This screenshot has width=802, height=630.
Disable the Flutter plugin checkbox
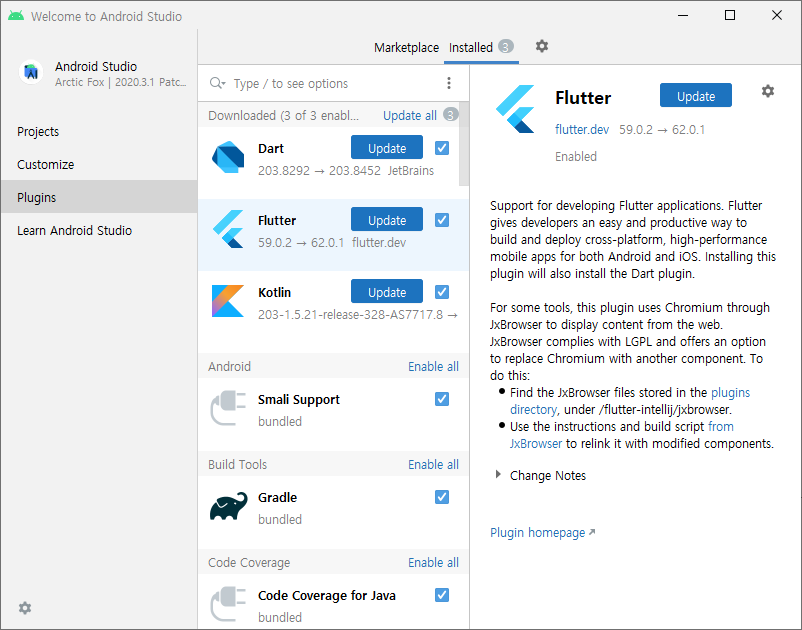click(x=442, y=220)
